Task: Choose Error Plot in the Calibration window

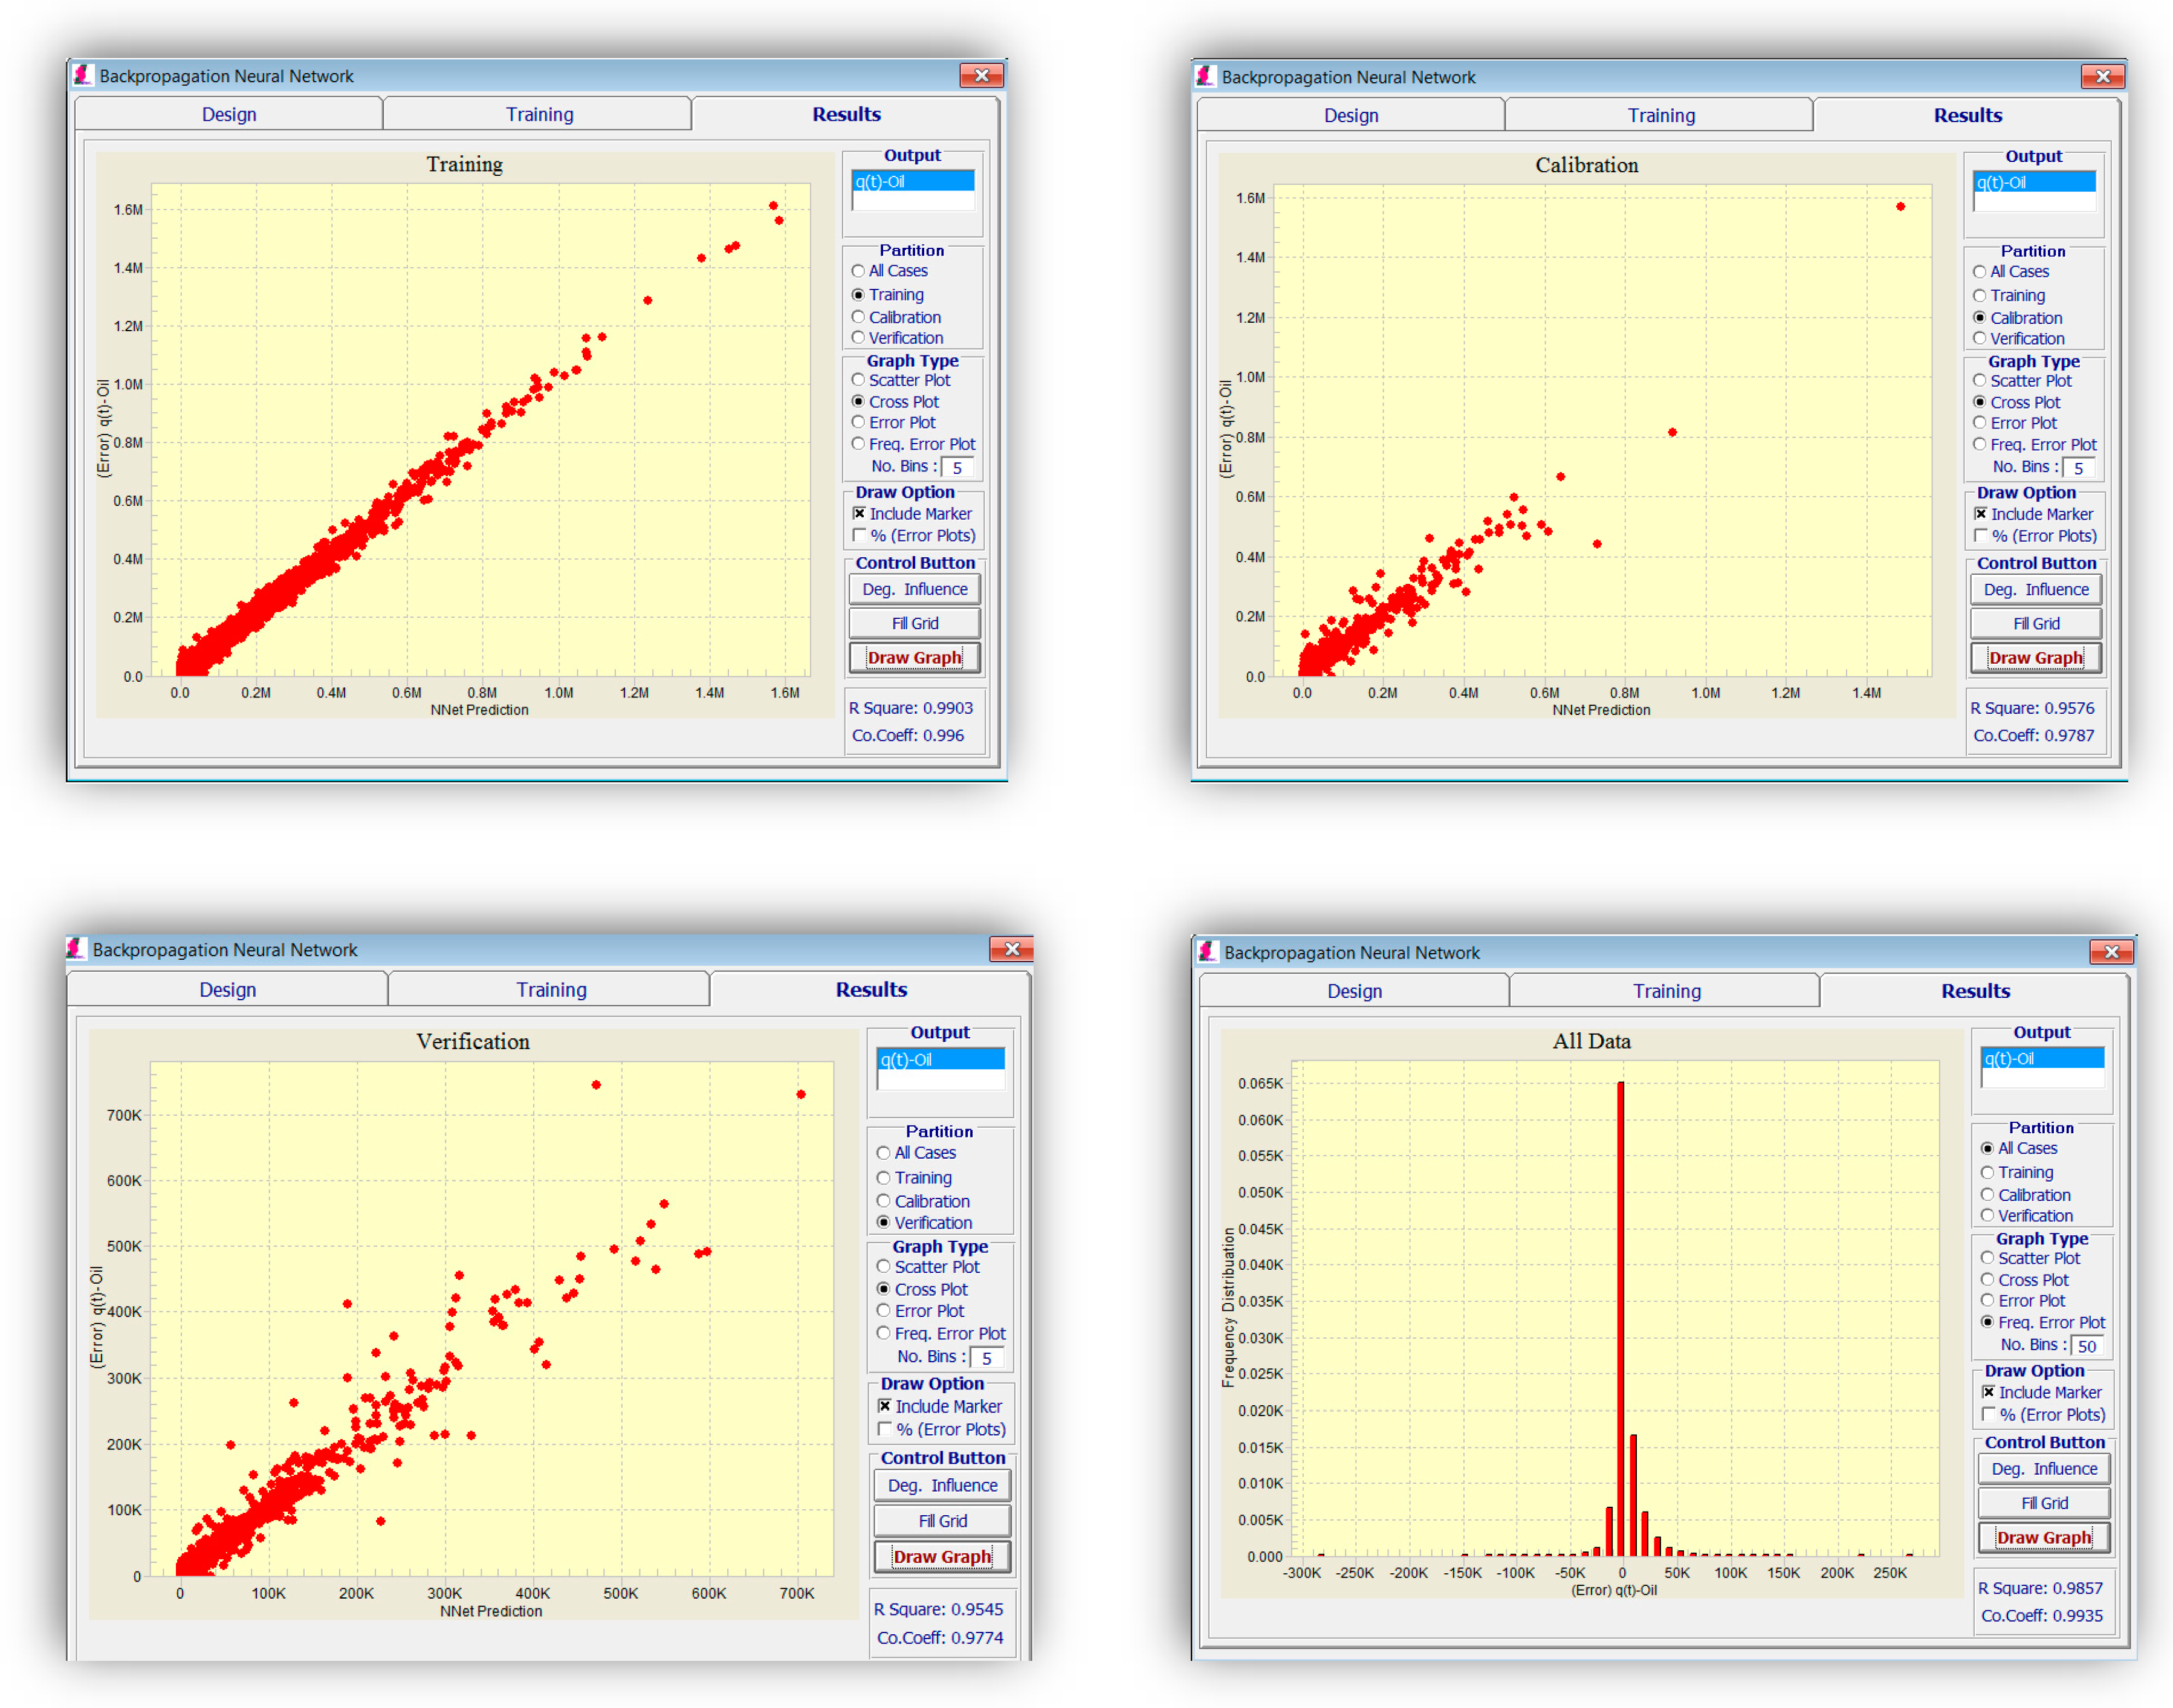Action: click(x=2014, y=423)
